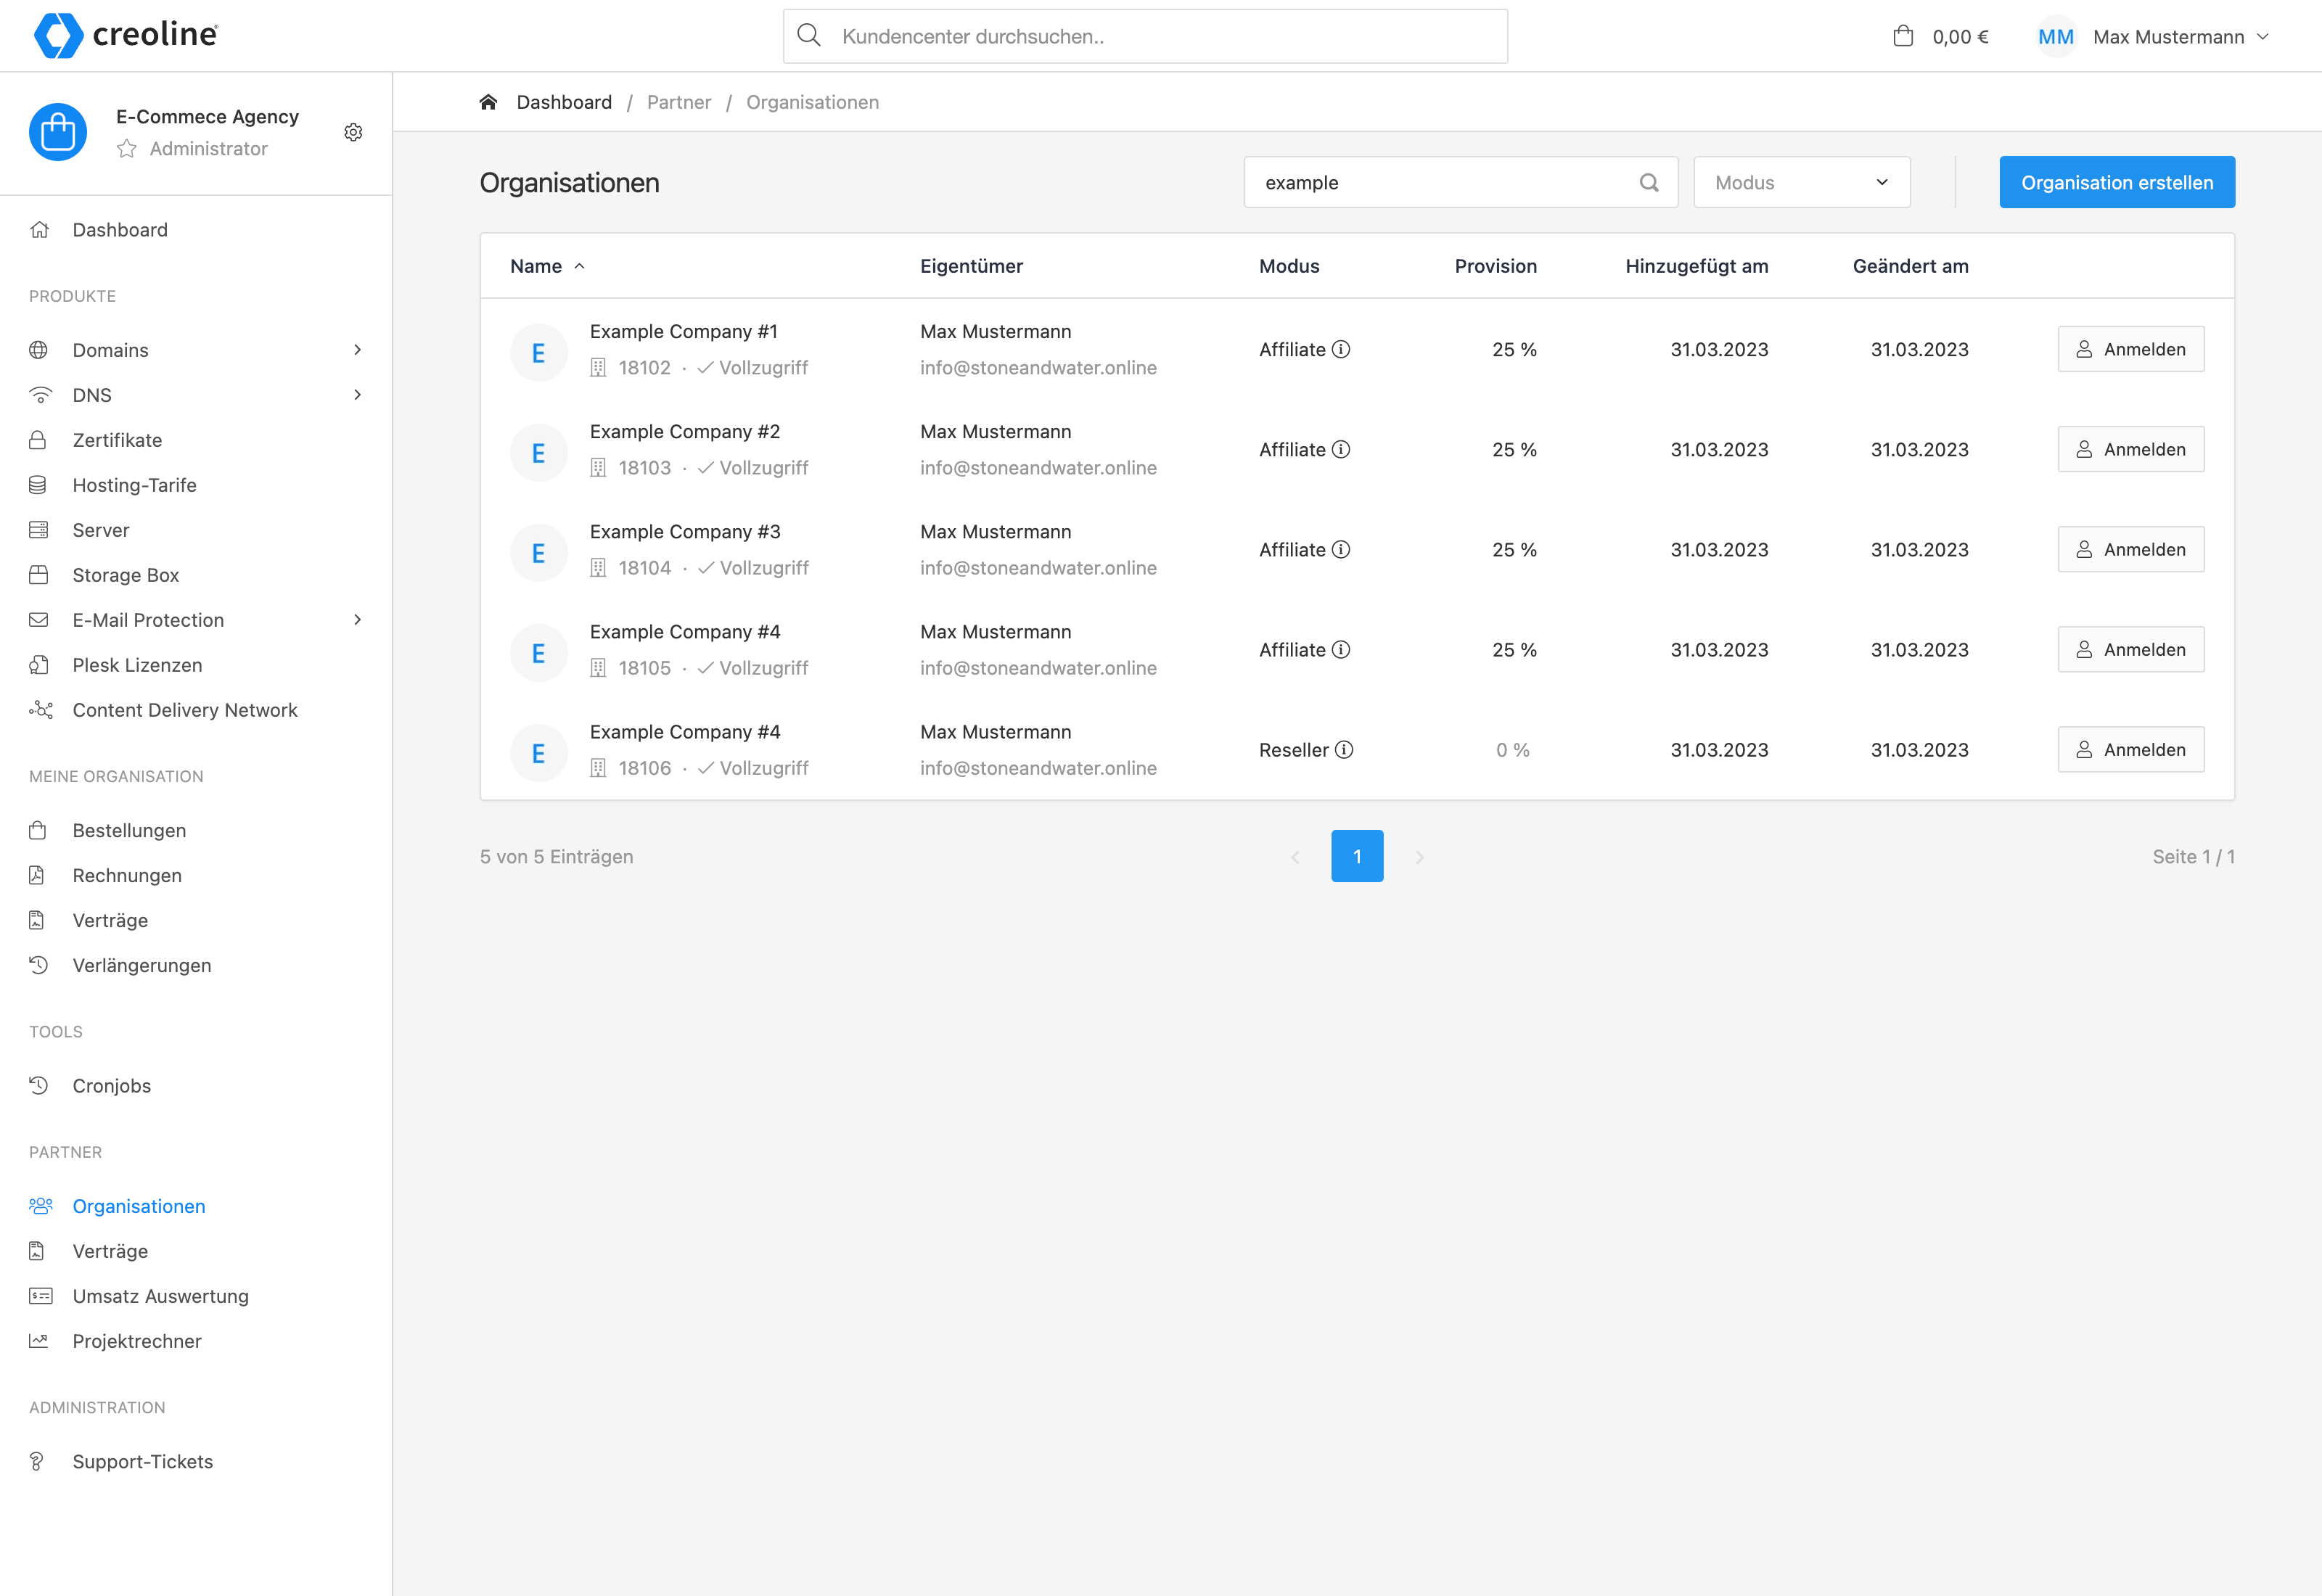Open Verträge under Meine Organisation
Image resolution: width=2322 pixels, height=1596 pixels.
(110, 920)
